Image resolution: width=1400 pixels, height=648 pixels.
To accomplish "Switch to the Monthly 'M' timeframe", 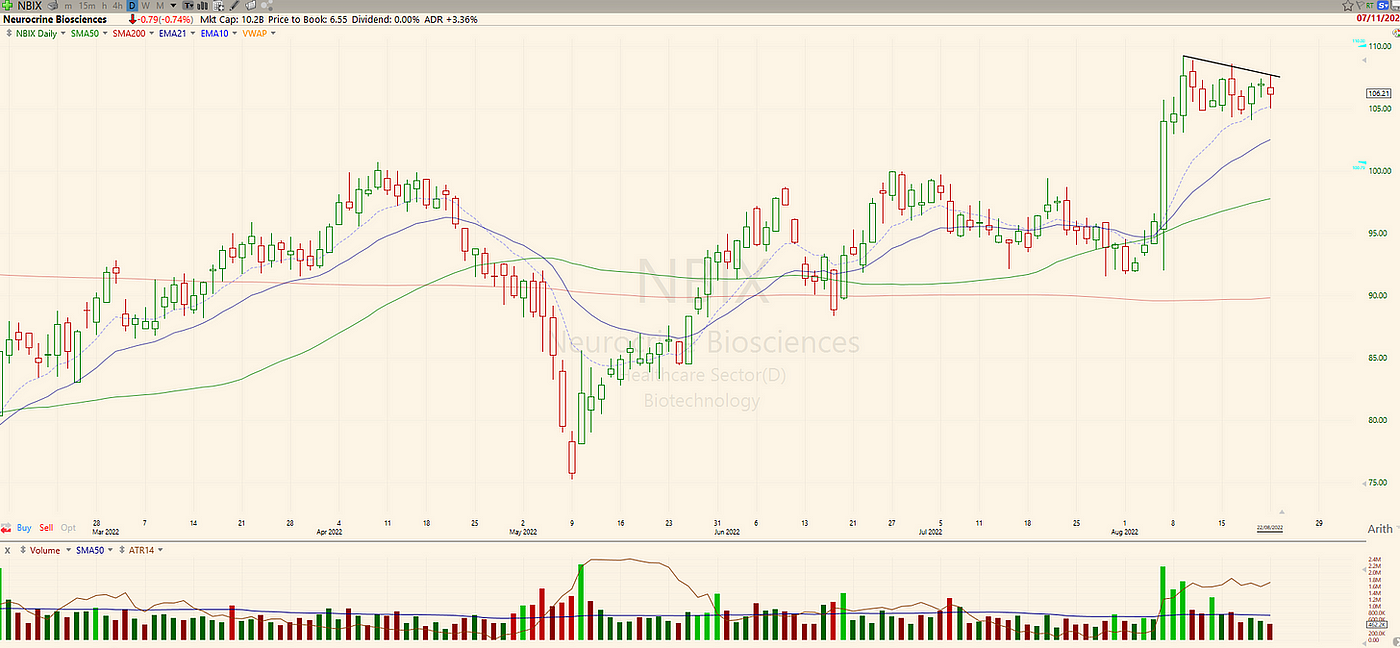I will (x=160, y=6).
